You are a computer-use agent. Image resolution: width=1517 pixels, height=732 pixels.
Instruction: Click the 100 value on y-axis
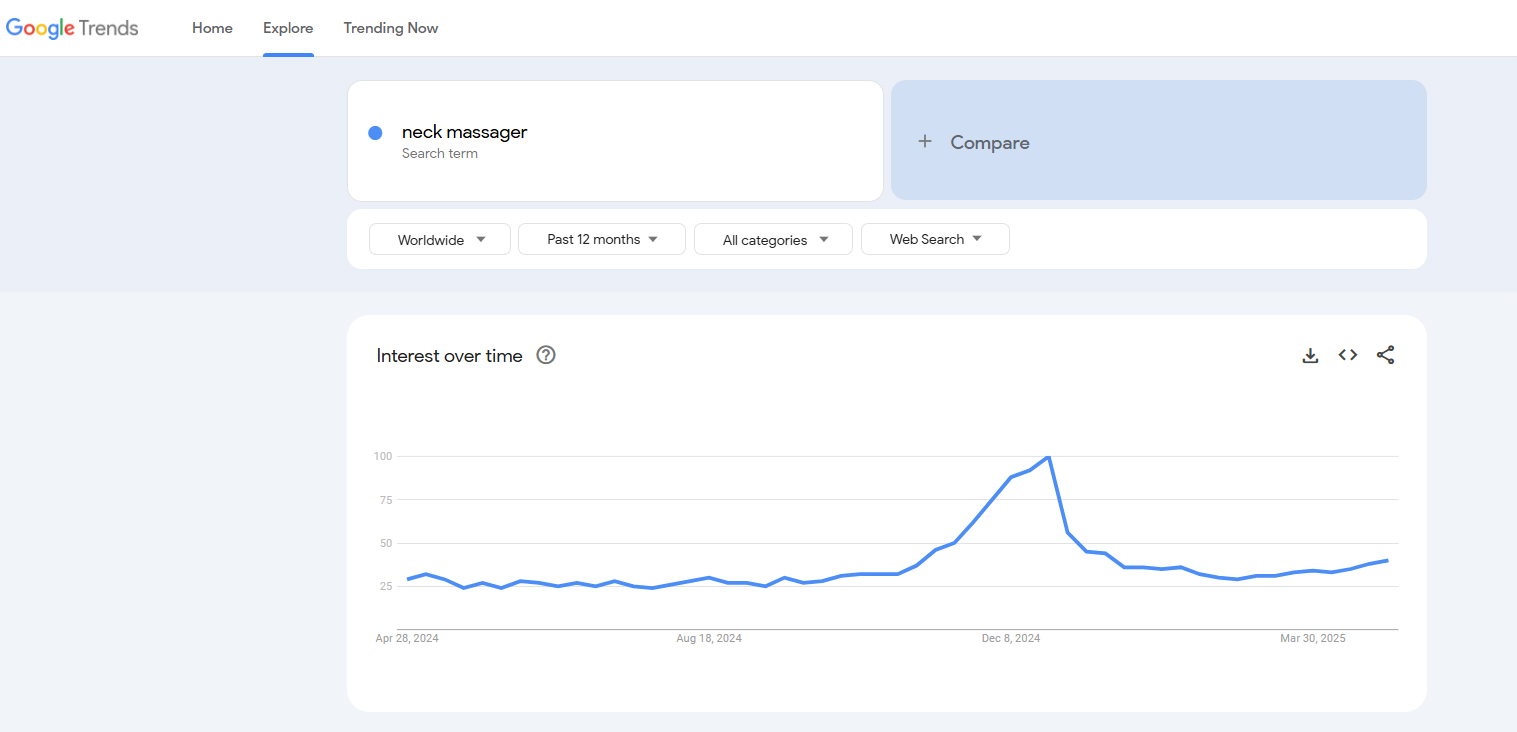pos(382,456)
